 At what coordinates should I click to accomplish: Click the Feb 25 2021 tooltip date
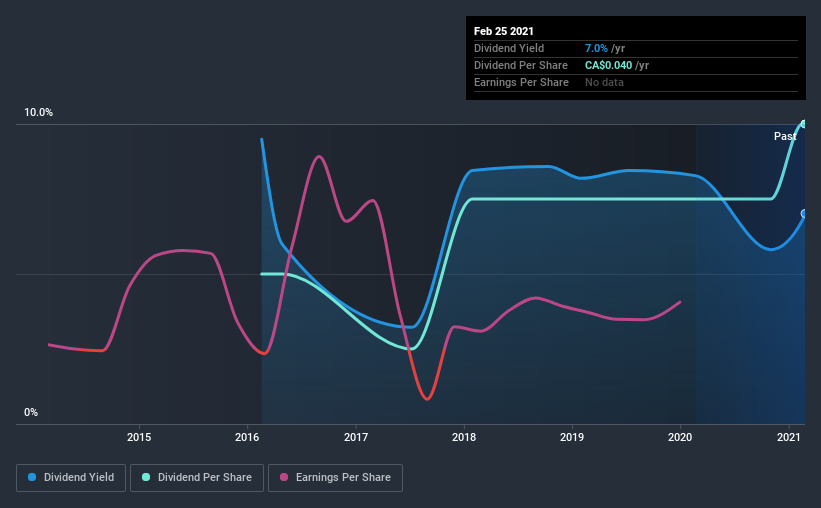504,31
